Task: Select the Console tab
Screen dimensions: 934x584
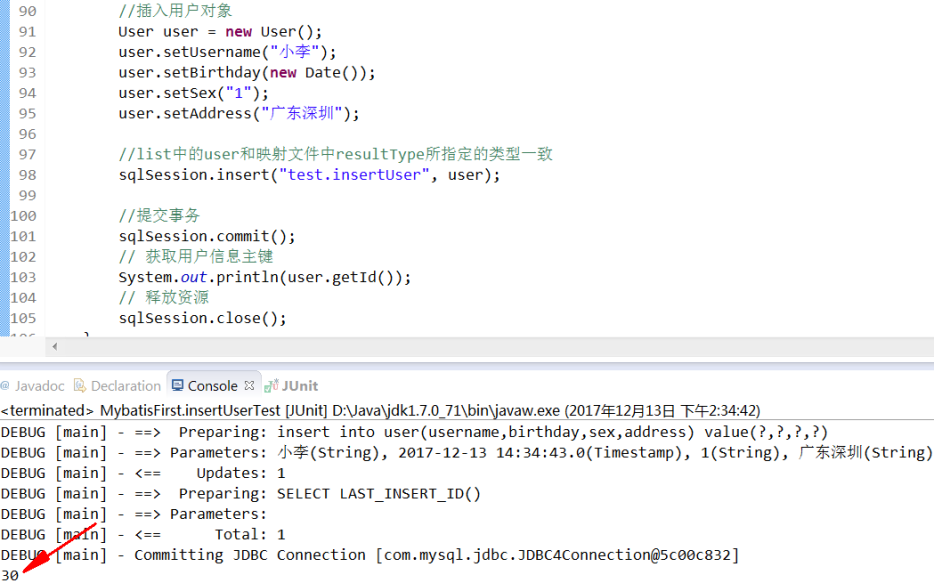Action: (213, 386)
